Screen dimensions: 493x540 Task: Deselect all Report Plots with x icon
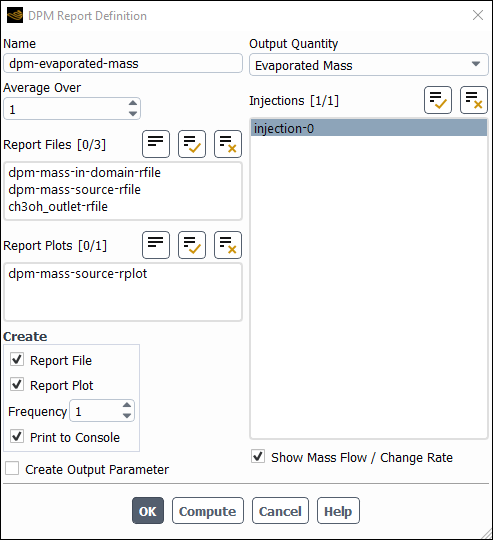pos(228,245)
